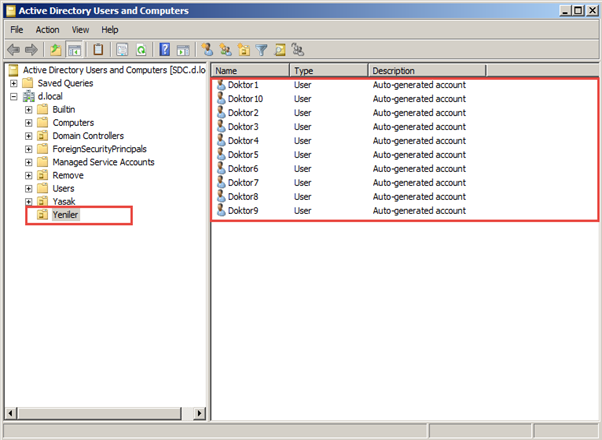Open Properties toolbar icon
Image resolution: width=602 pixels, height=440 pixels.
(x=122, y=50)
